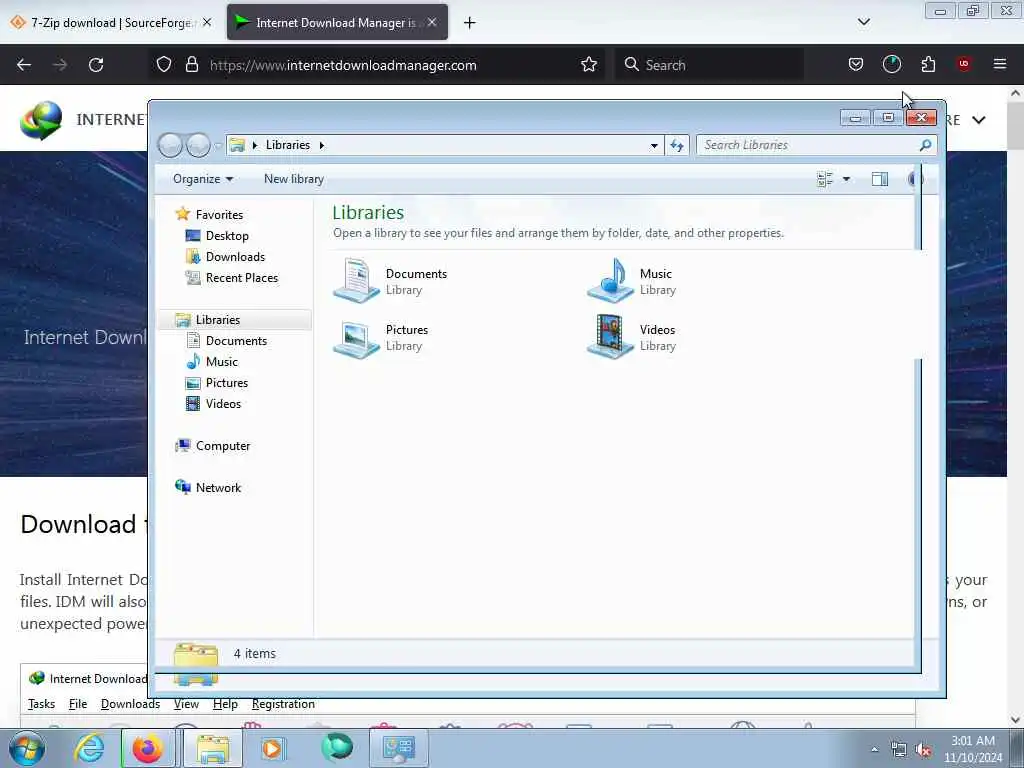Screen dimensions: 1024x768
Task: Click the Windows Start button
Action: [27, 748]
